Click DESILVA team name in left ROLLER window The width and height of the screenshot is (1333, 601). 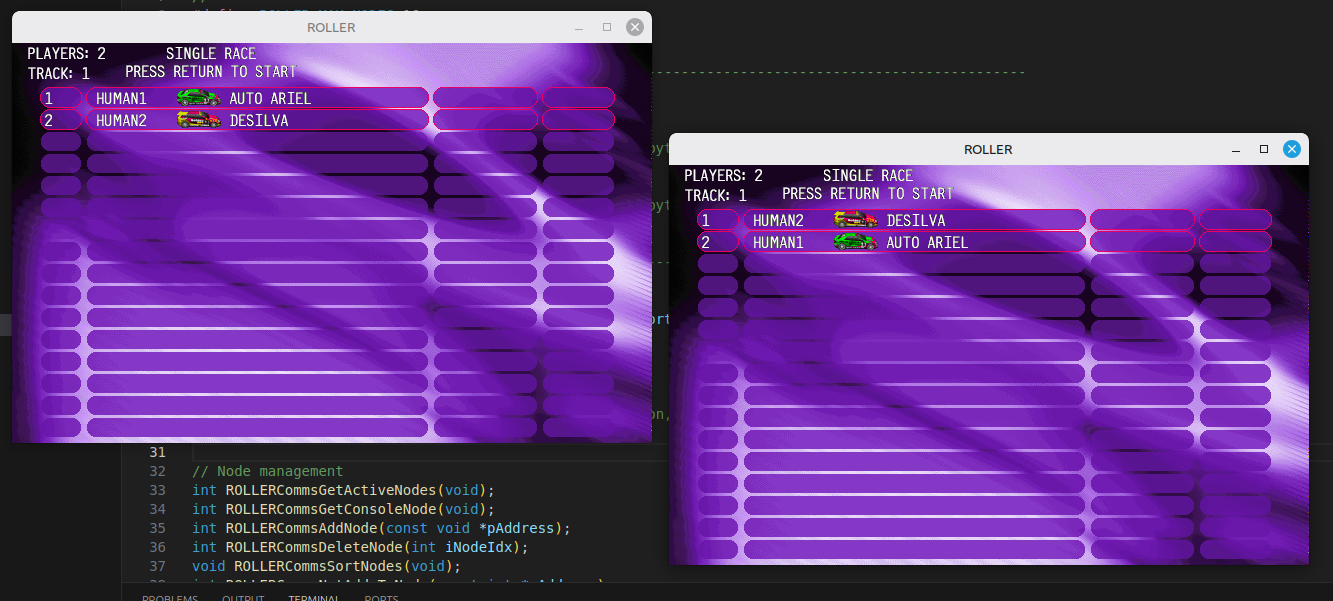[259, 121]
